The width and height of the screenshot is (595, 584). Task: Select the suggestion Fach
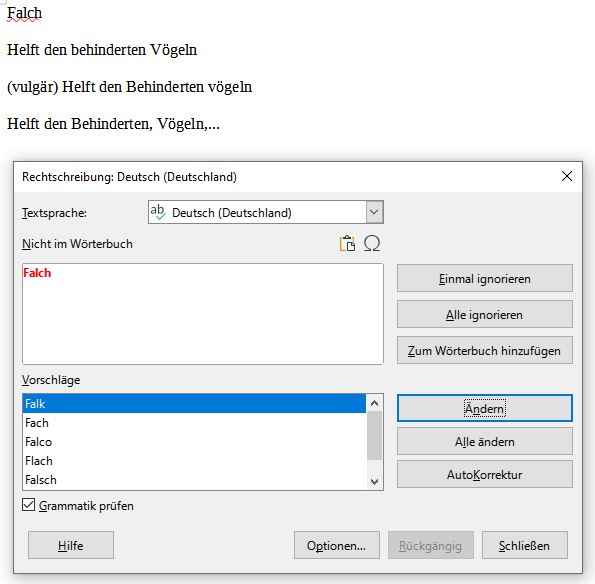(x=194, y=422)
